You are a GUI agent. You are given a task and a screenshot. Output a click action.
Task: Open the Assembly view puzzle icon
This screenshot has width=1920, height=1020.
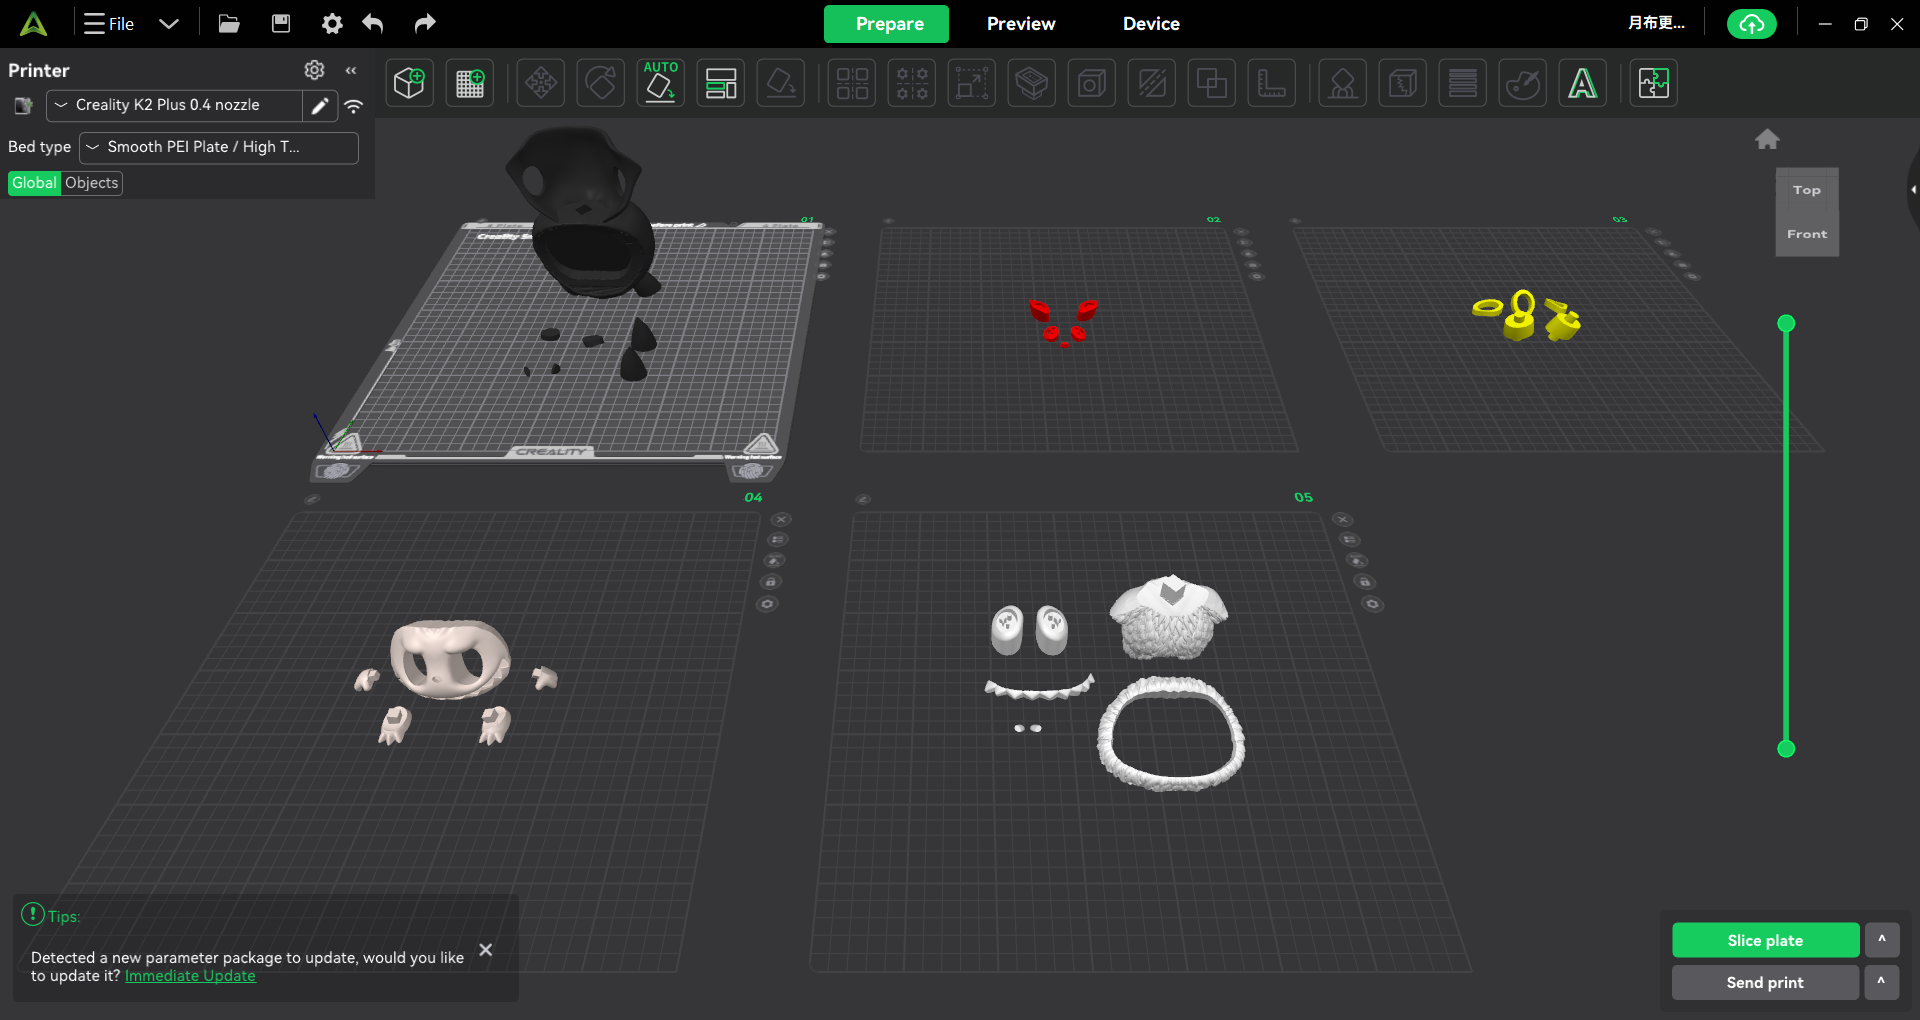1653,83
